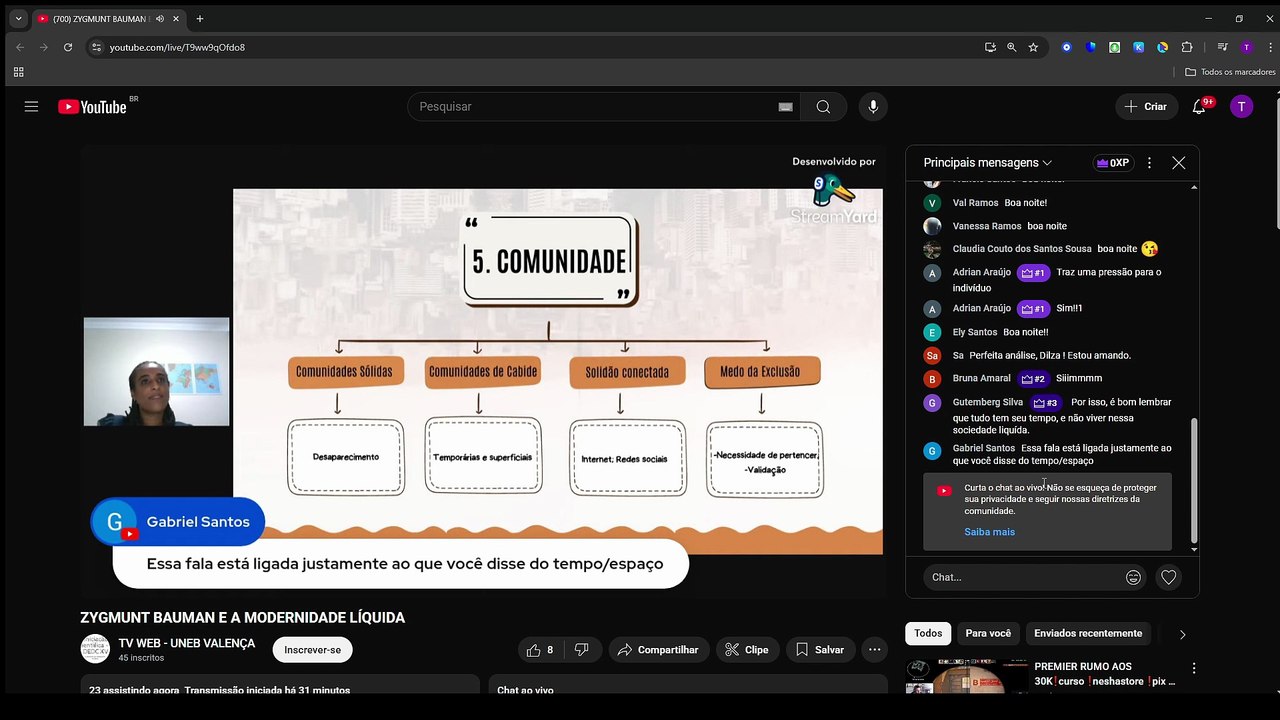Image resolution: width=1280 pixels, height=720 pixels.
Task: Select the Para você filter chip
Action: (x=988, y=633)
